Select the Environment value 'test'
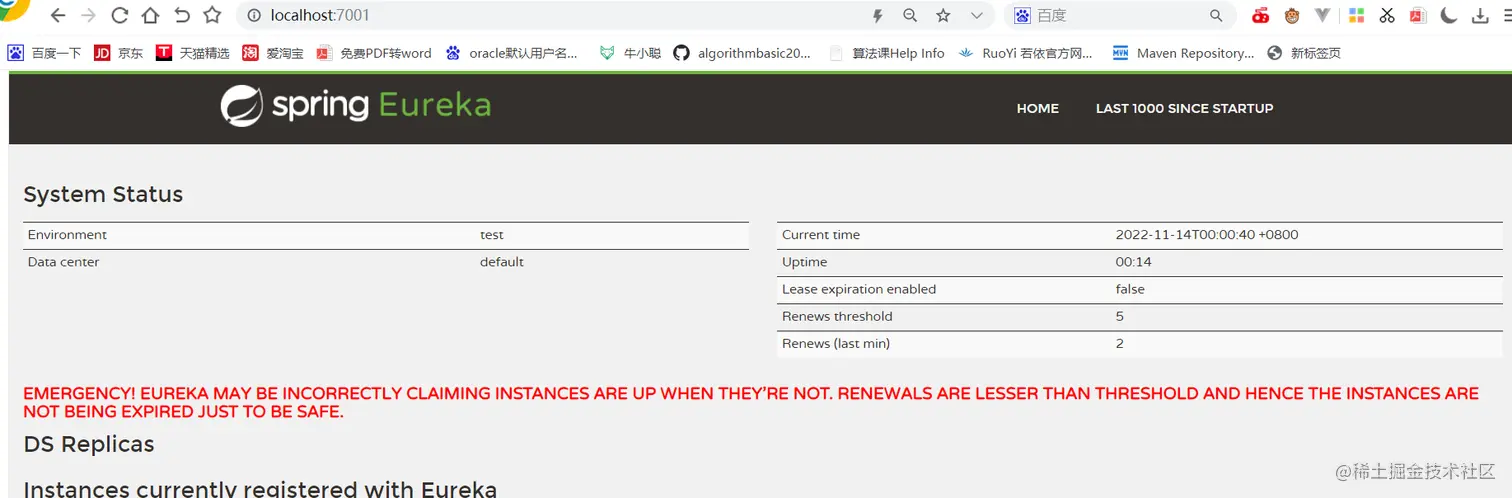This screenshot has width=1512, height=498. point(492,235)
